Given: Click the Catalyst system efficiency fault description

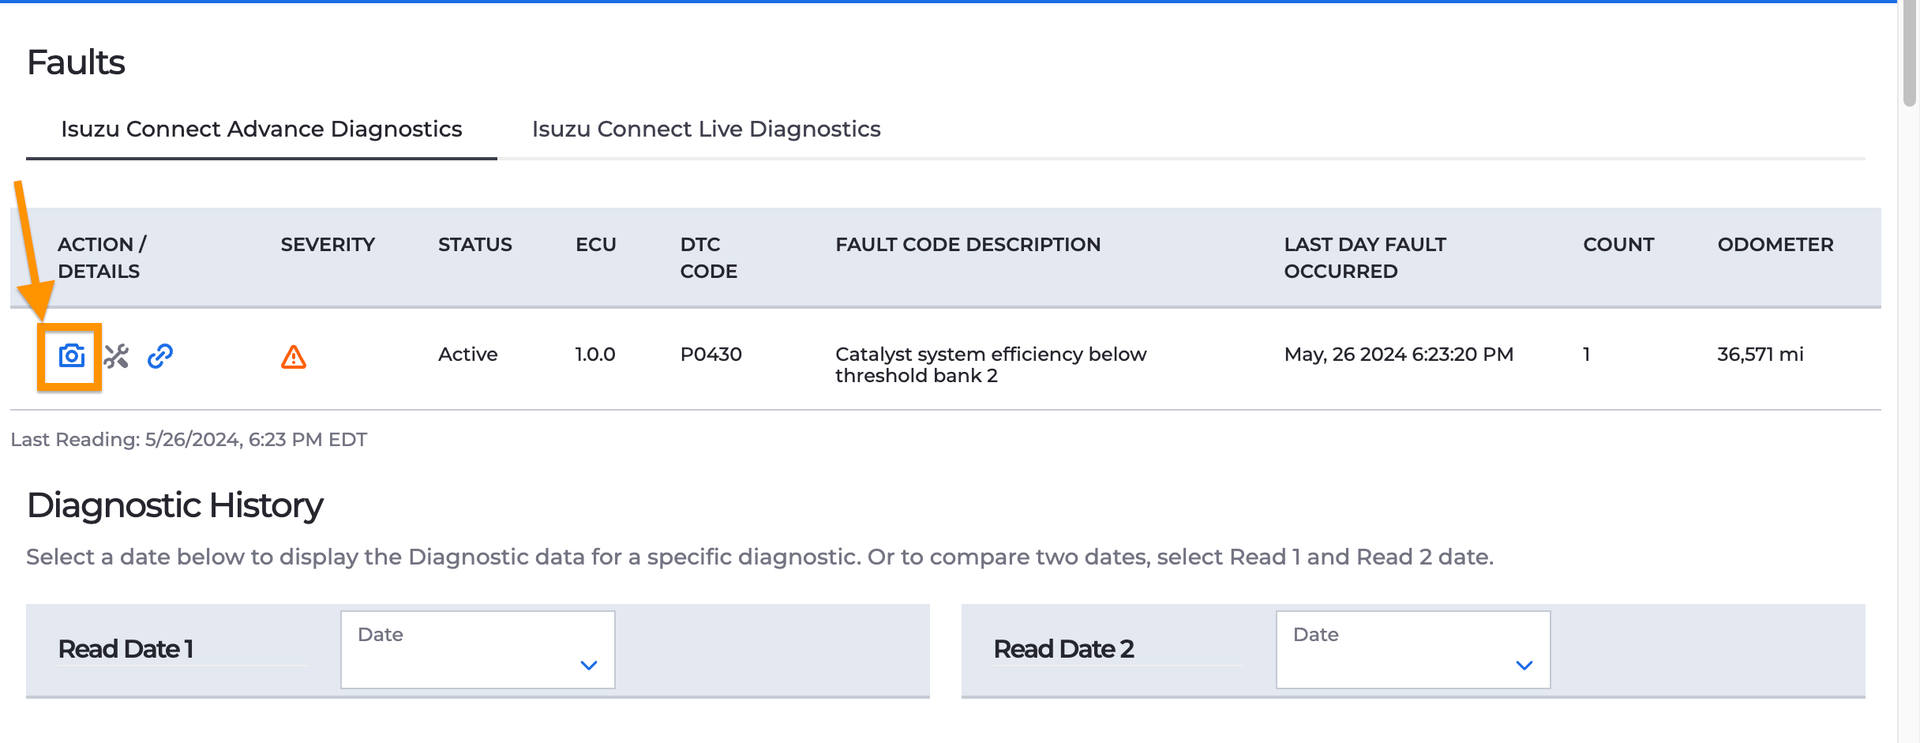Looking at the screenshot, I should (x=991, y=365).
